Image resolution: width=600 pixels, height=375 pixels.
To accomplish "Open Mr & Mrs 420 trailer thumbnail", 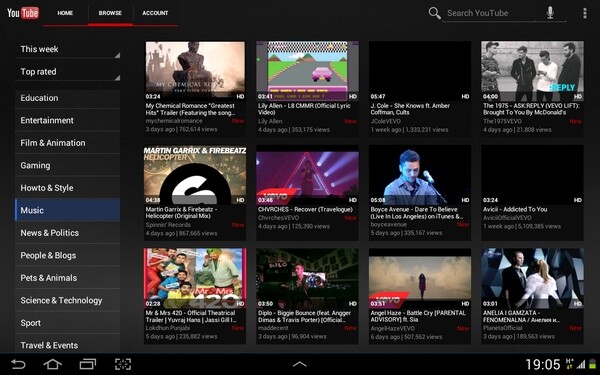I will click(195, 278).
